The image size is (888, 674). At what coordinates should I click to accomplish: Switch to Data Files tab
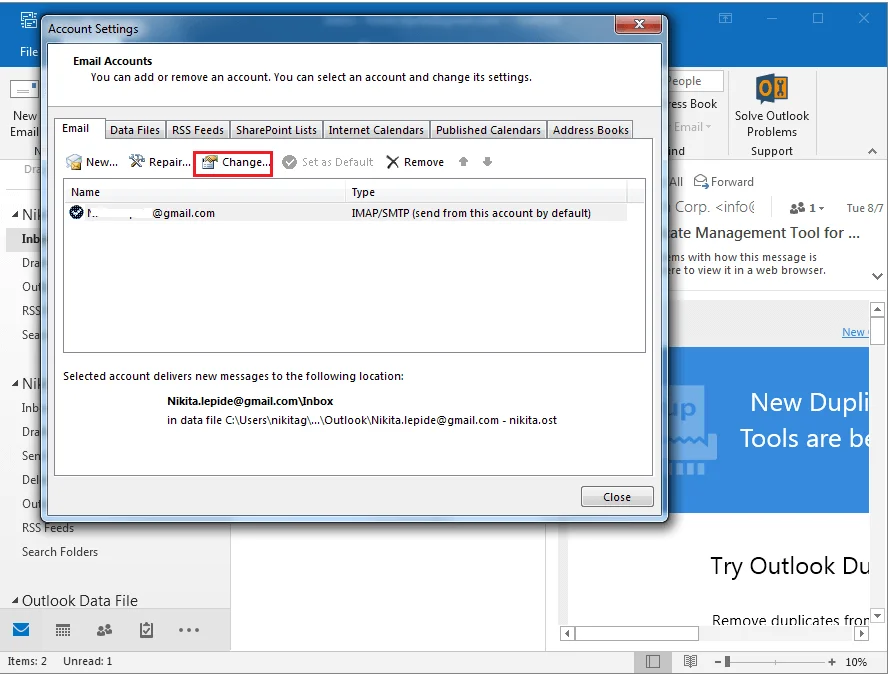(x=135, y=130)
